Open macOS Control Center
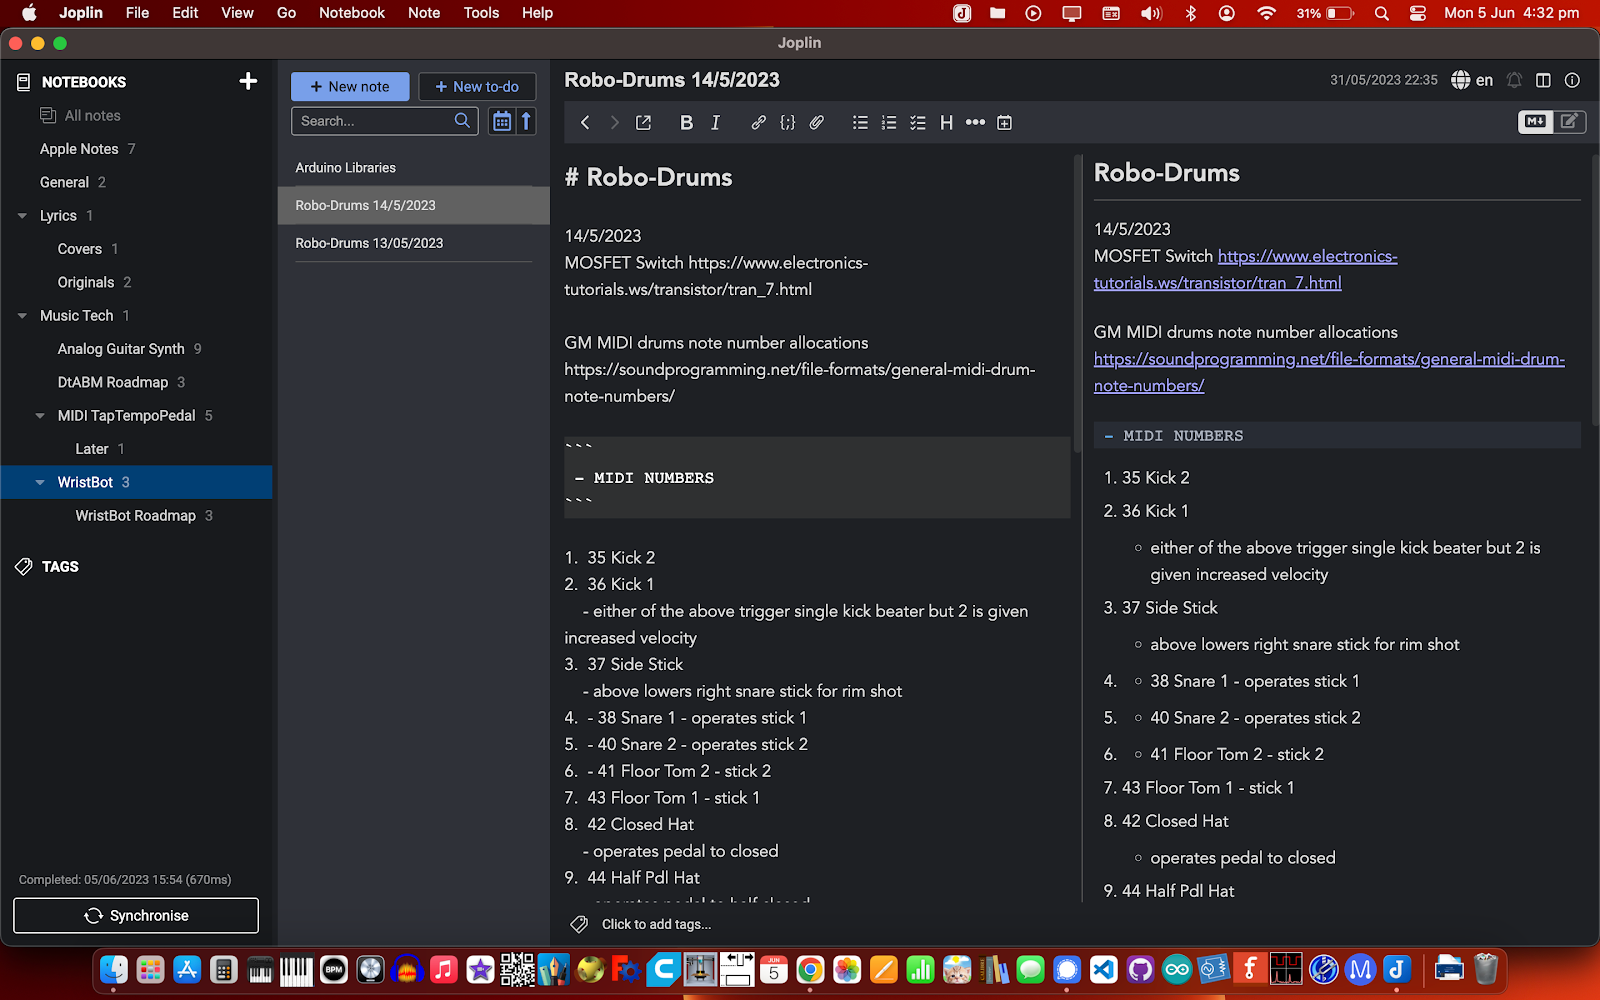The width and height of the screenshot is (1600, 1000). tap(1418, 13)
